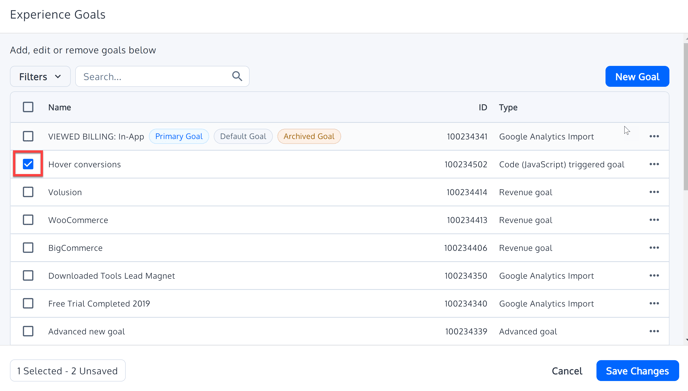688x391 pixels.
Task: Click the Primary Goal tag
Action: point(179,136)
